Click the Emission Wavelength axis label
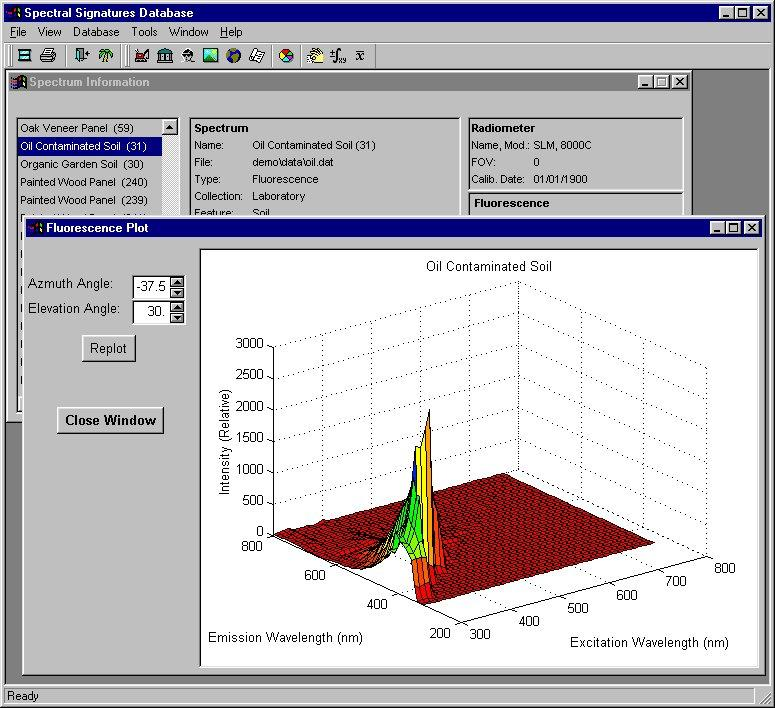The image size is (775, 708). point(285,638)
